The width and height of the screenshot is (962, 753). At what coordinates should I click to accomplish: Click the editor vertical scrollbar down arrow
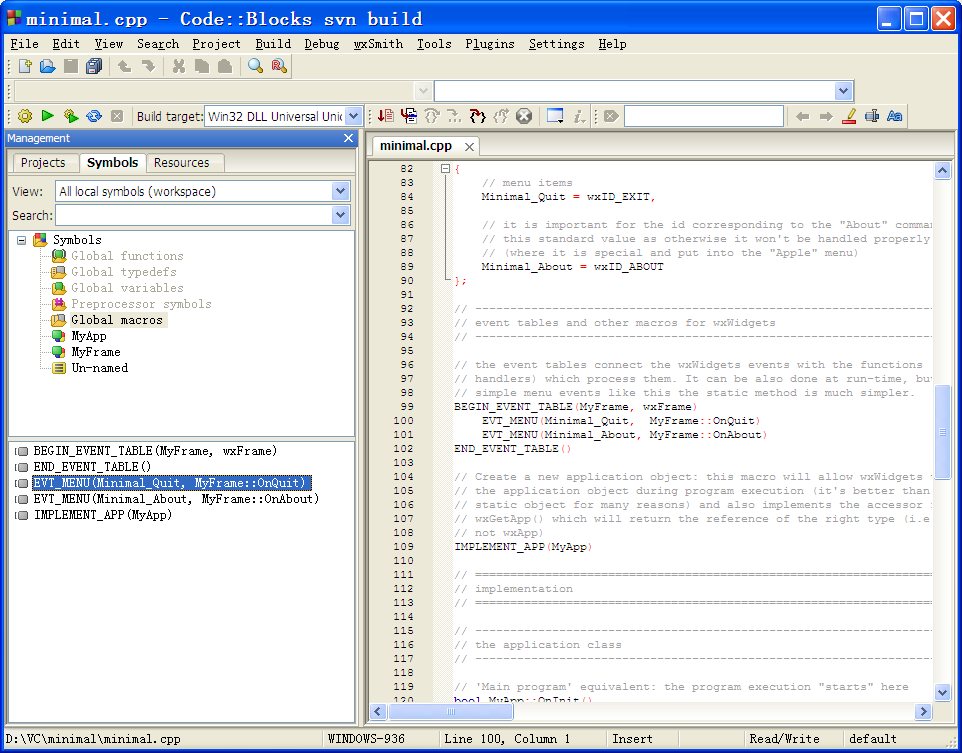(942, 692)
